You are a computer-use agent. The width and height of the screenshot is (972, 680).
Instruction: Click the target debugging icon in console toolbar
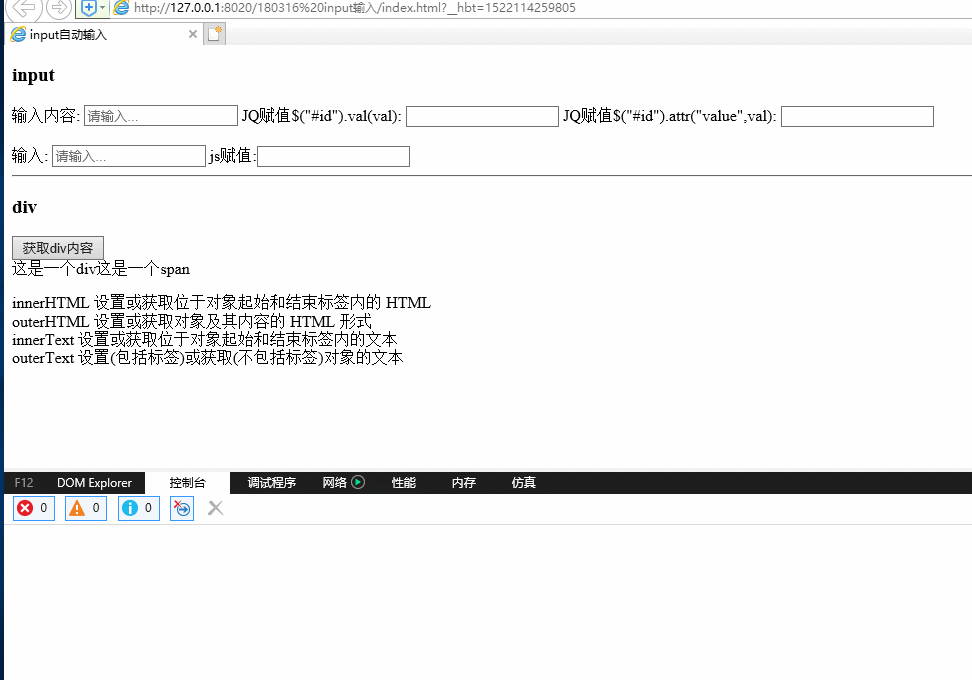pos(181,508)
